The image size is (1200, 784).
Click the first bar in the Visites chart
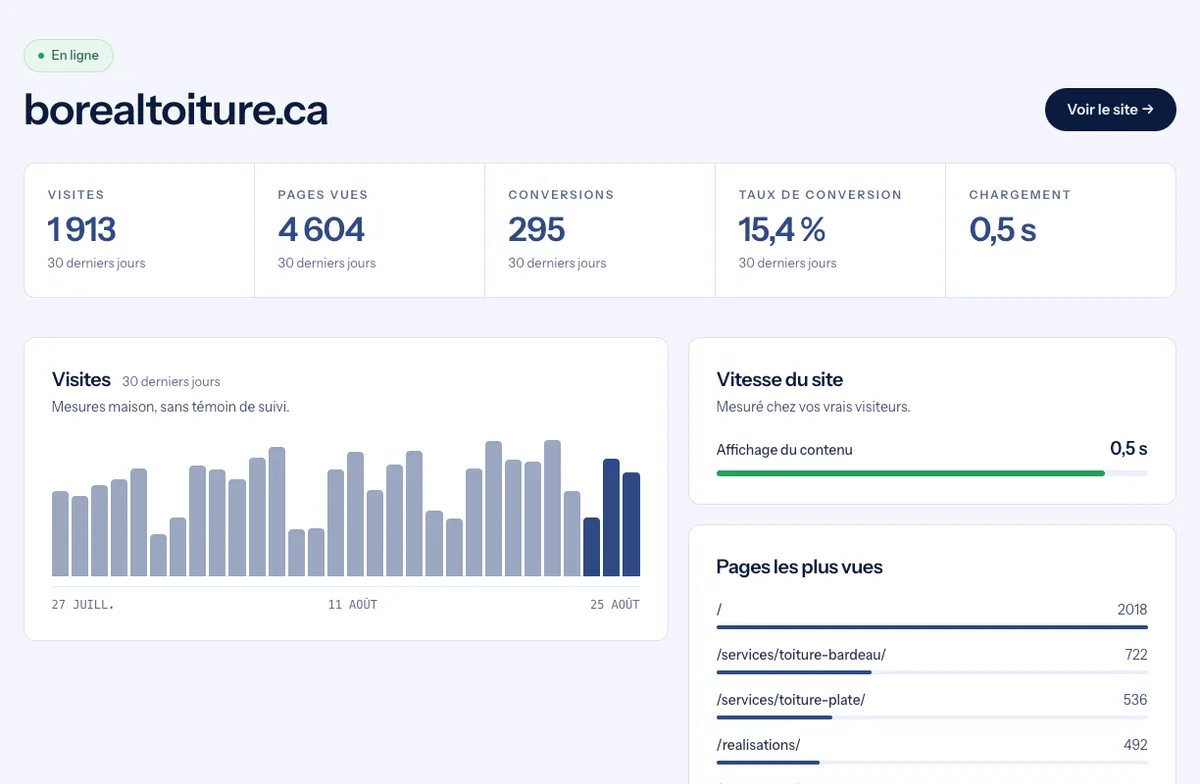click(x=60, y=534)
